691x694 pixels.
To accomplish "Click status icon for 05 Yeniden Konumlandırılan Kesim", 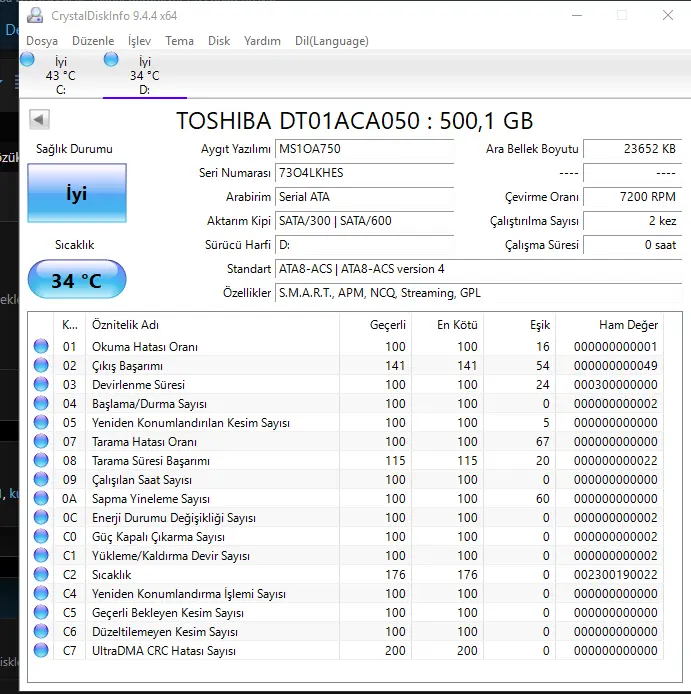I will [41, 422].
